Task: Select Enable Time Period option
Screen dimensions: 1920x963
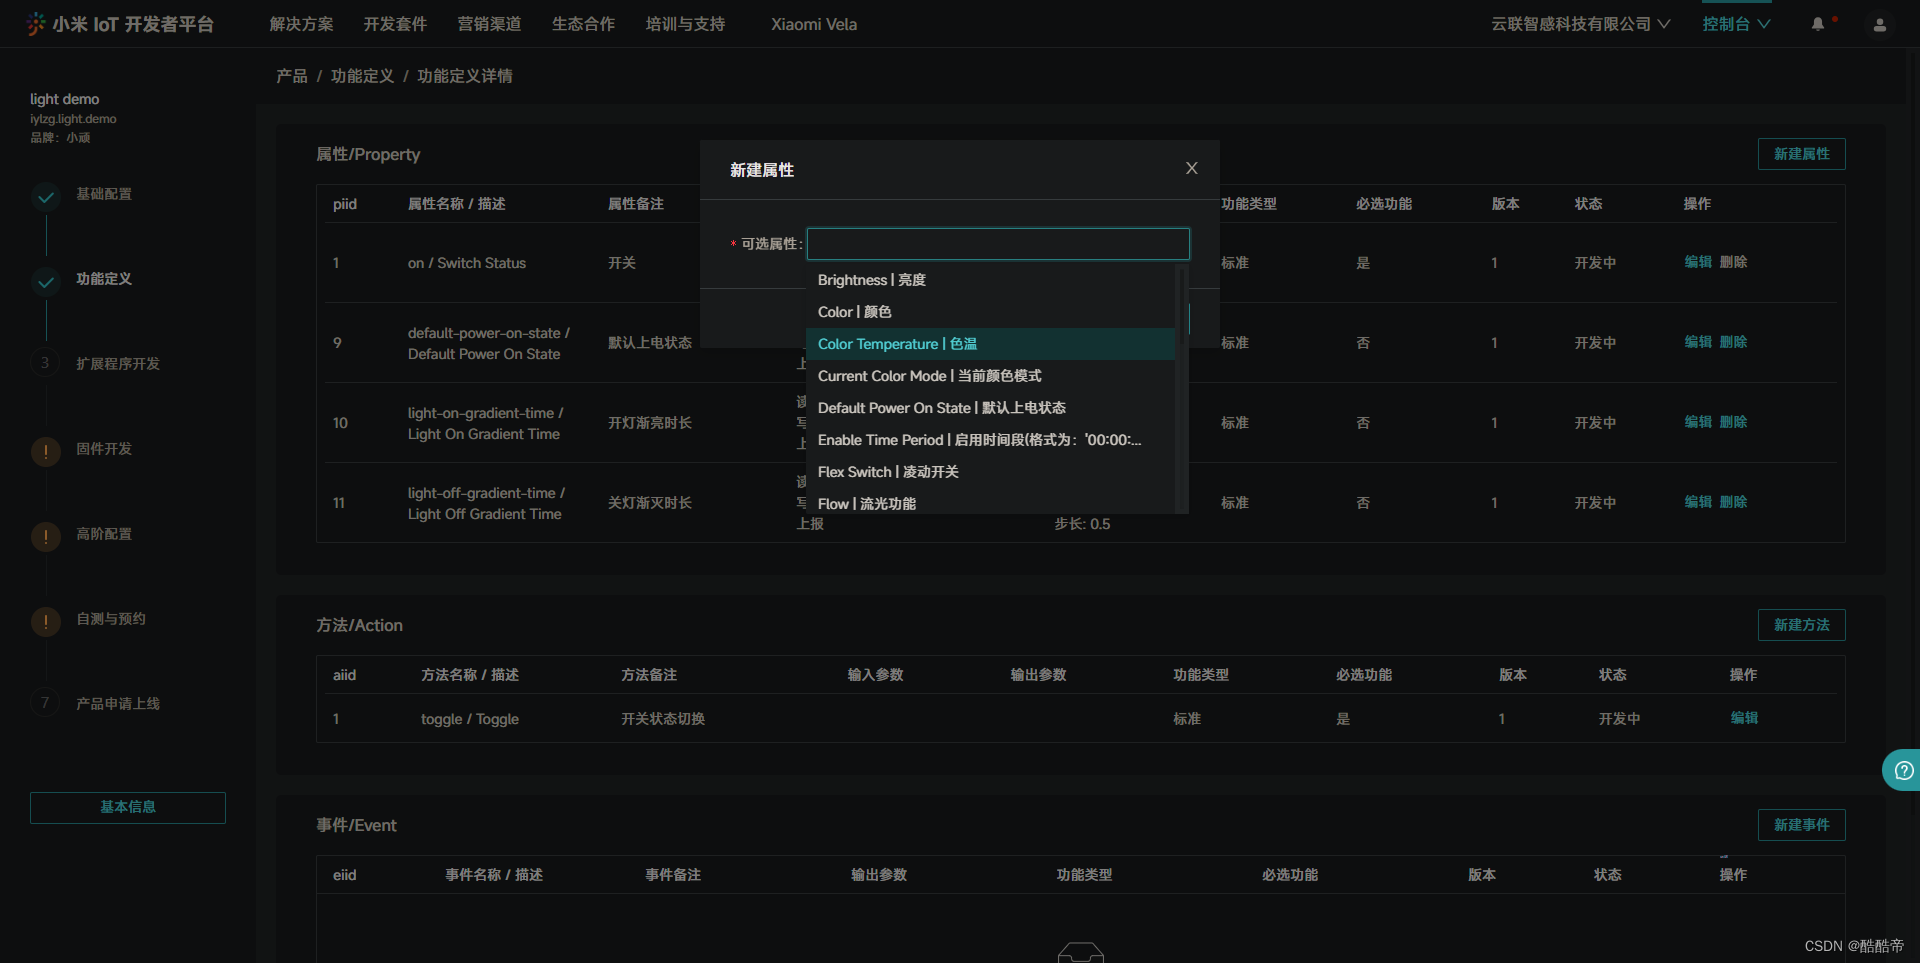Action: point(990,440)
